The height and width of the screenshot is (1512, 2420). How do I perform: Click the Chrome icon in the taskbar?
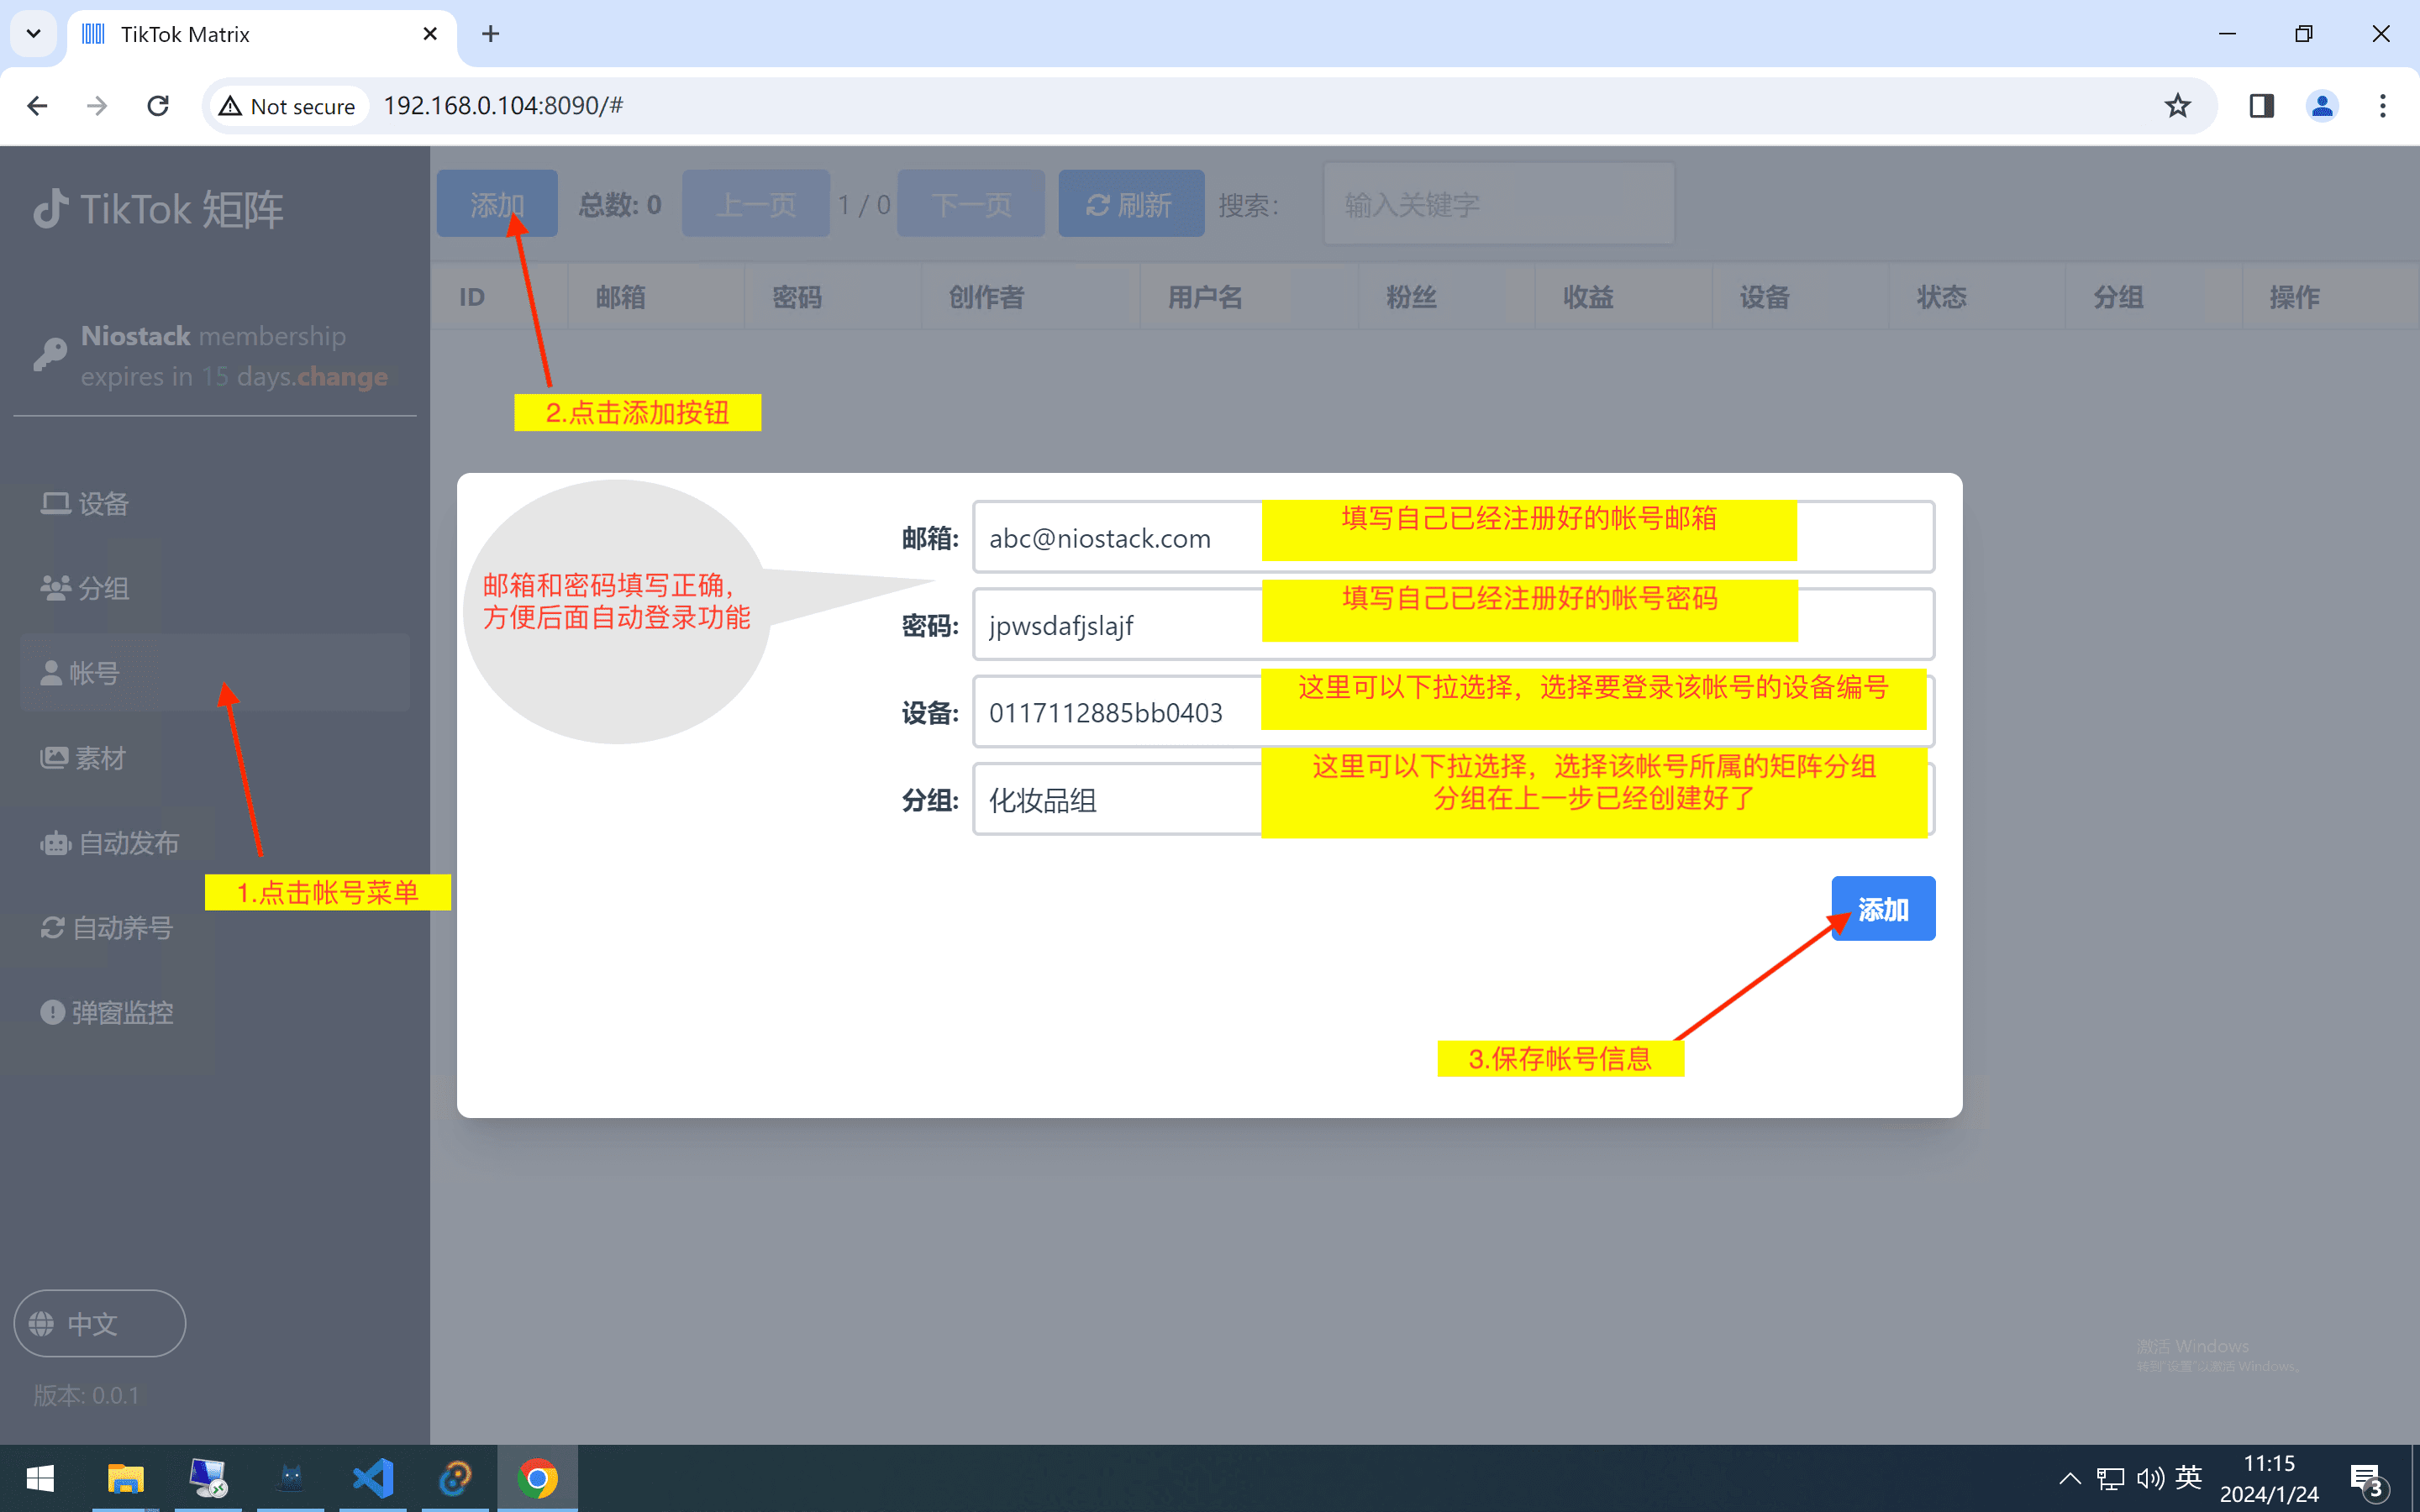click(x=538, y=1478)
